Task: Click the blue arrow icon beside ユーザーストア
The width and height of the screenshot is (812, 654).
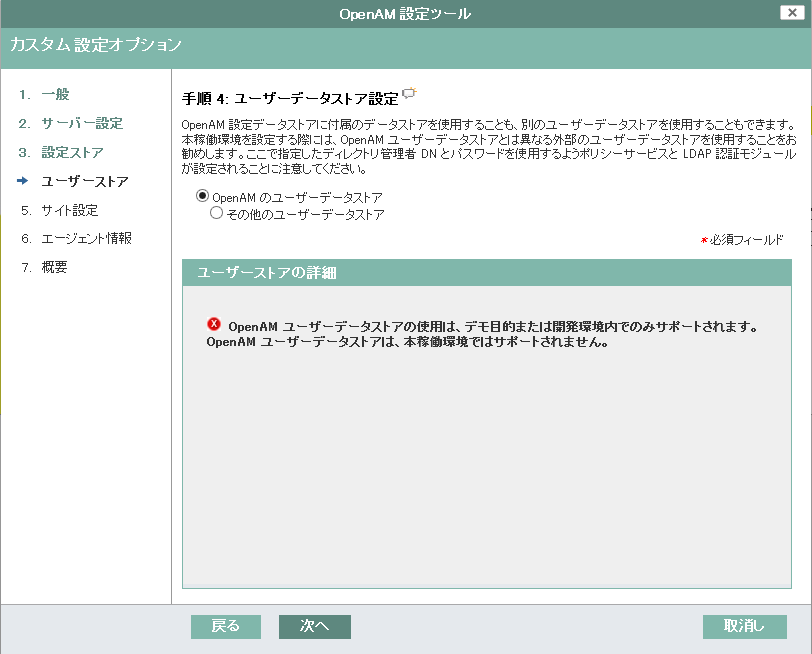Action: pos(24,181)
